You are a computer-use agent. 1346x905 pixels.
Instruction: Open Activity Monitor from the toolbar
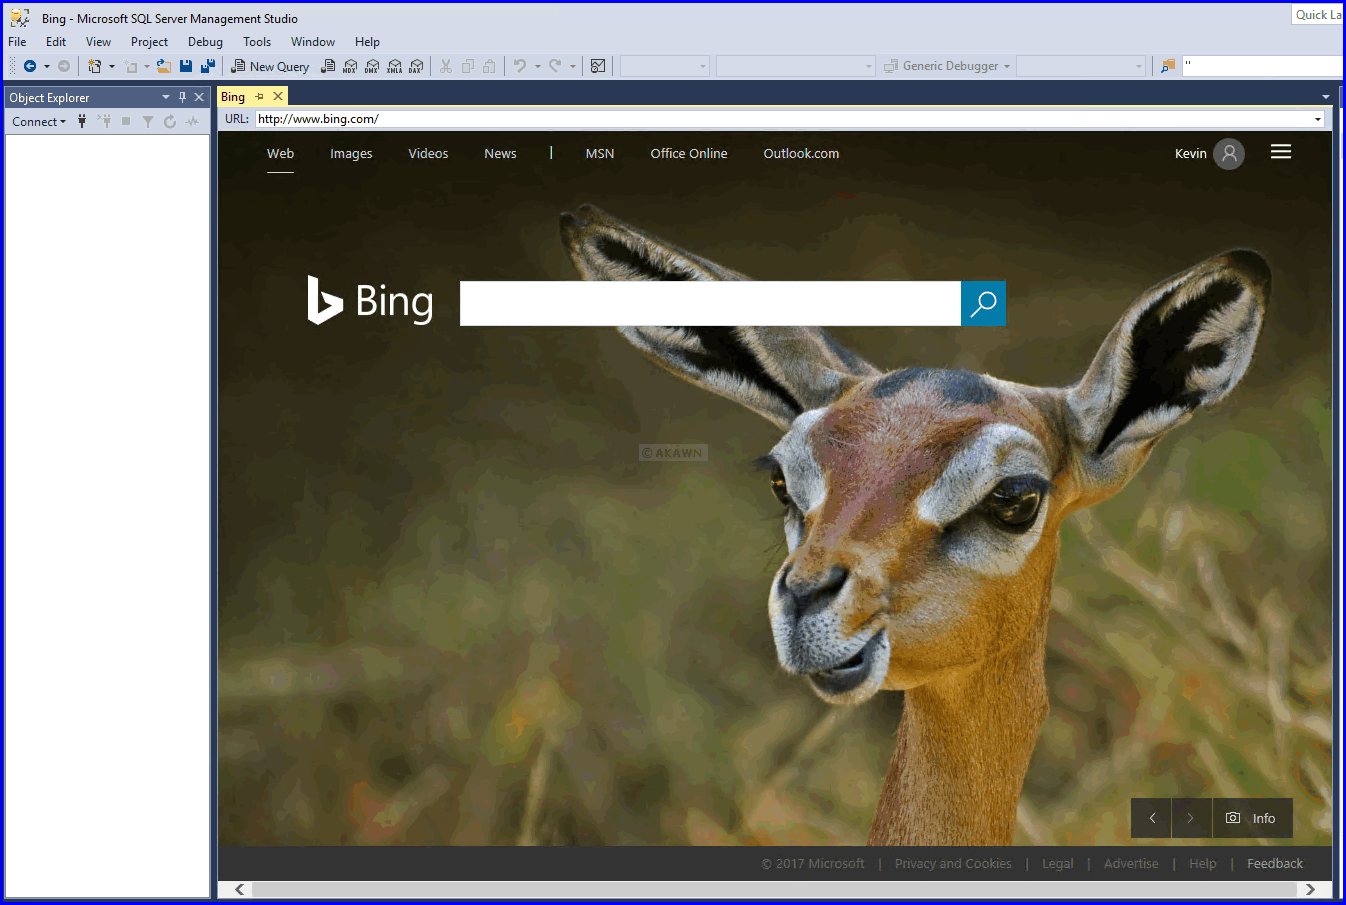(x=598, y=66)
